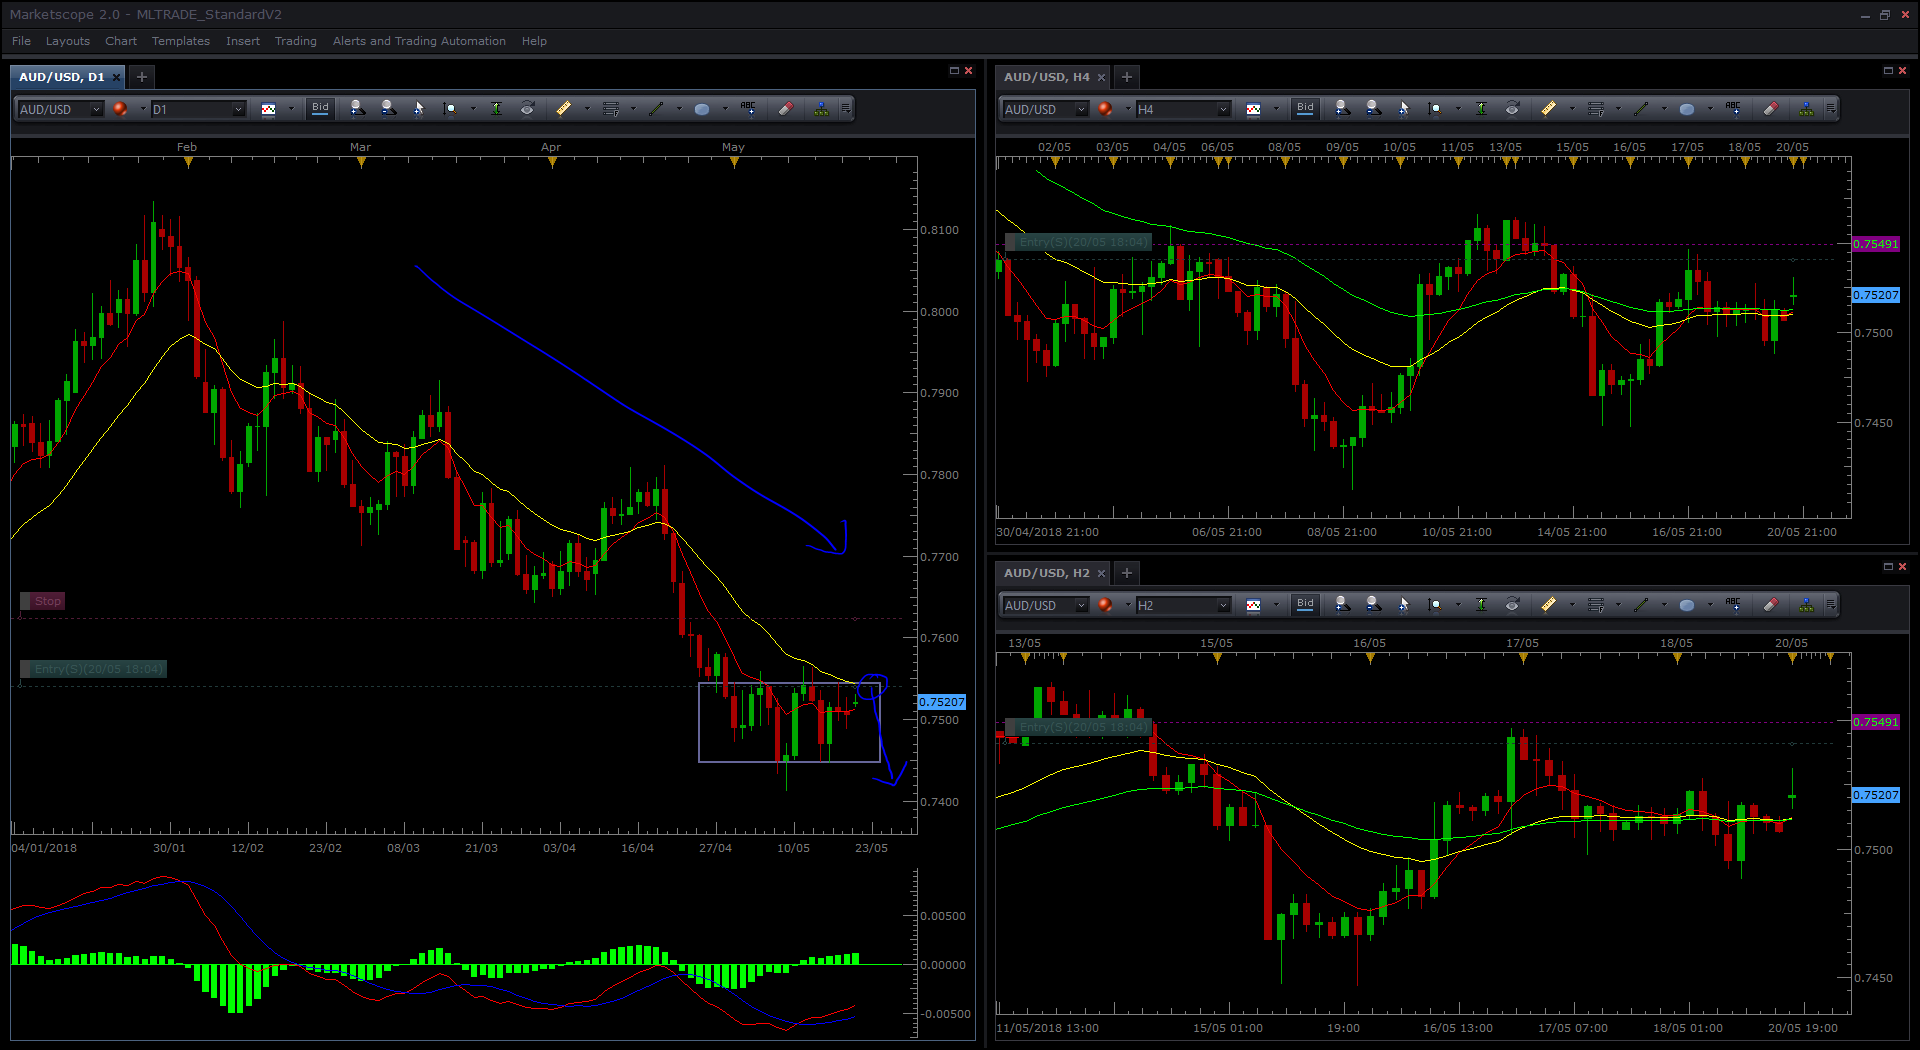Click the eye visibility icon in D1 toolbar
The width and height of the screenshot is (1920, 1050).
tap(527, 109)
